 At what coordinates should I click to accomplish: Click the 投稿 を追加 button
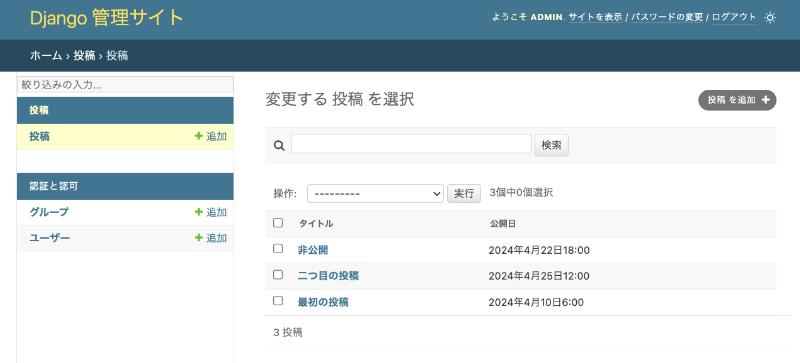click(x=737, y=100)
